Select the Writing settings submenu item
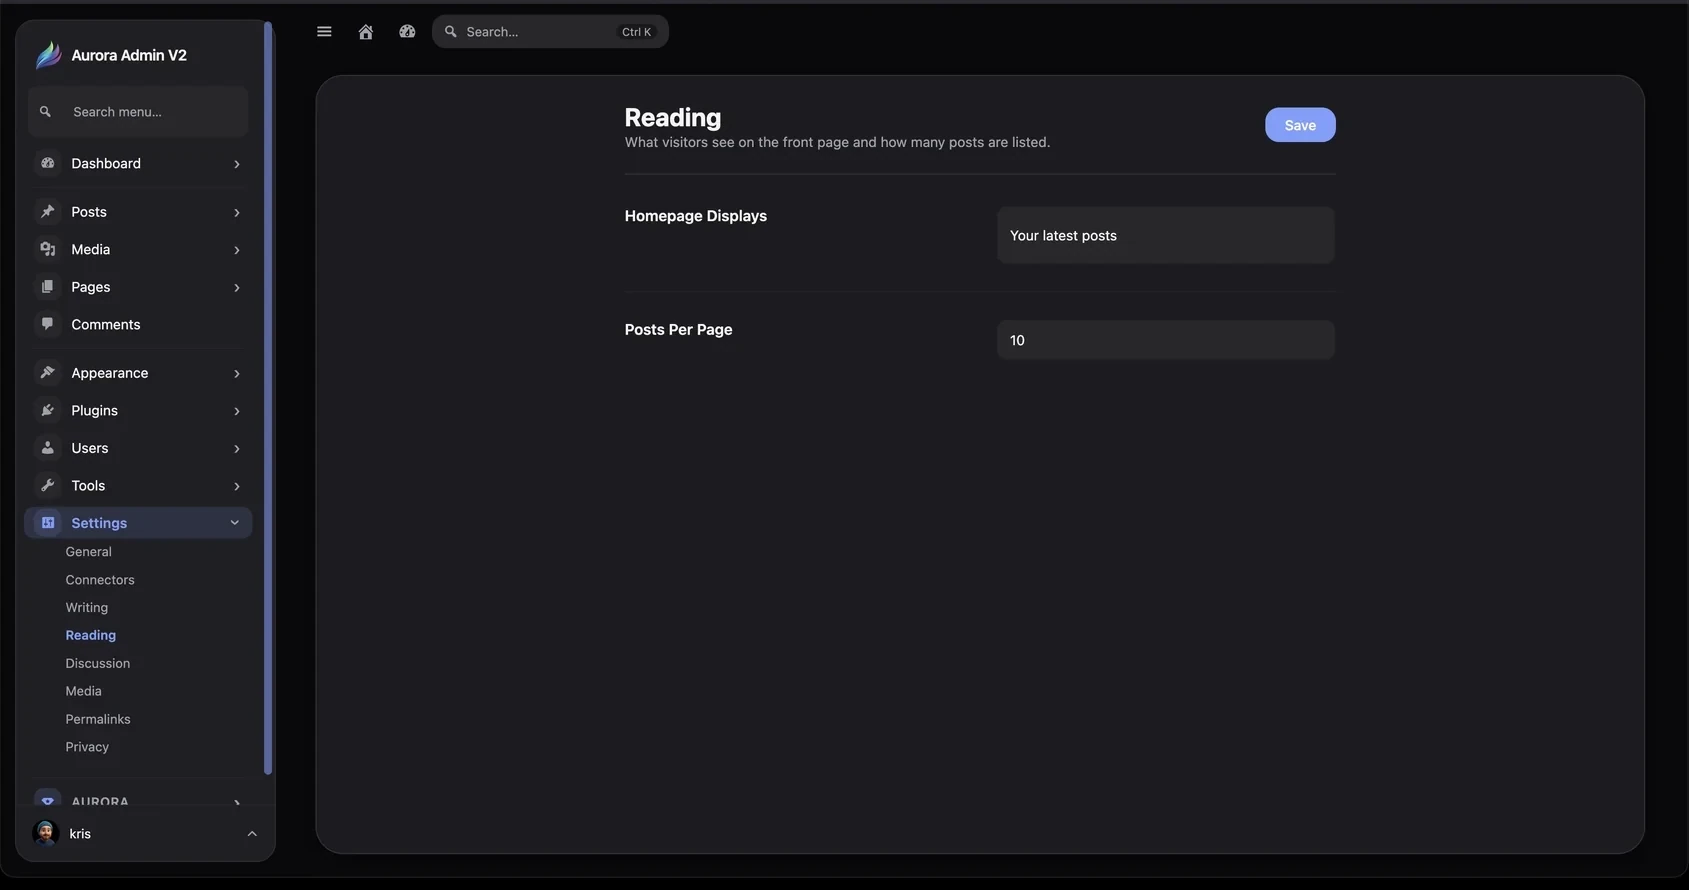The image size is (1689, 890). click(x=87, y=607)
